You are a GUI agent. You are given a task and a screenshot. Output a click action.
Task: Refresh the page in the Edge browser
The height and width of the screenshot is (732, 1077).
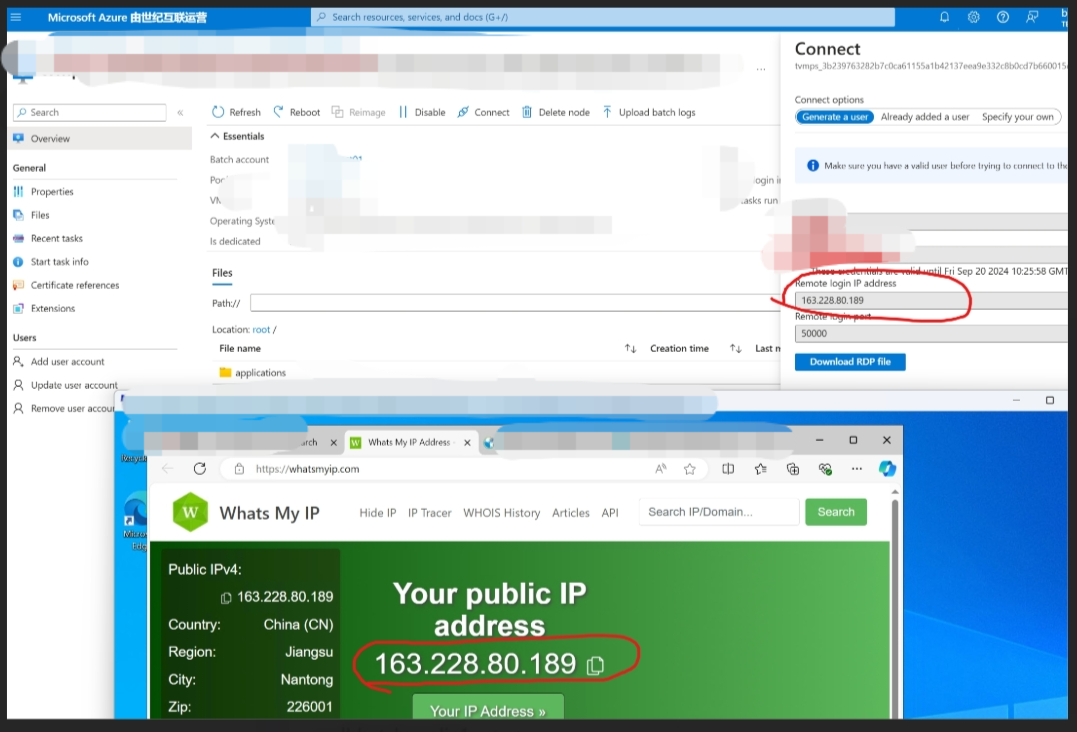[200, 468]
